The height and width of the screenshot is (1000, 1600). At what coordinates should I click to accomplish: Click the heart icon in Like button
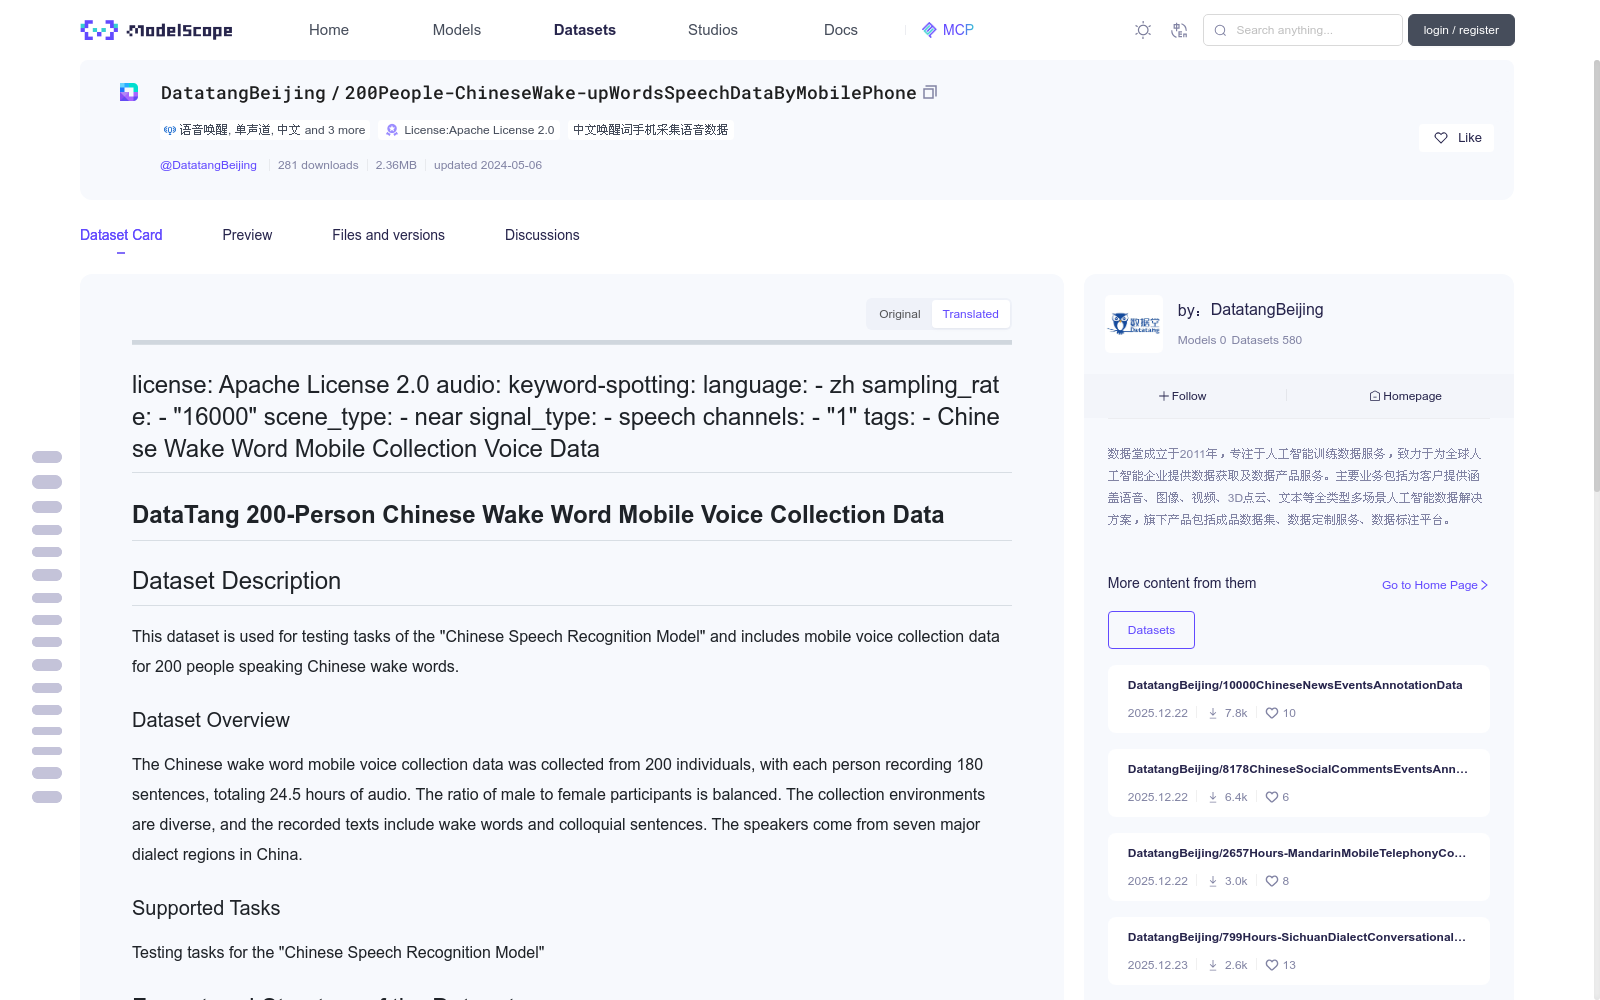1441,138
